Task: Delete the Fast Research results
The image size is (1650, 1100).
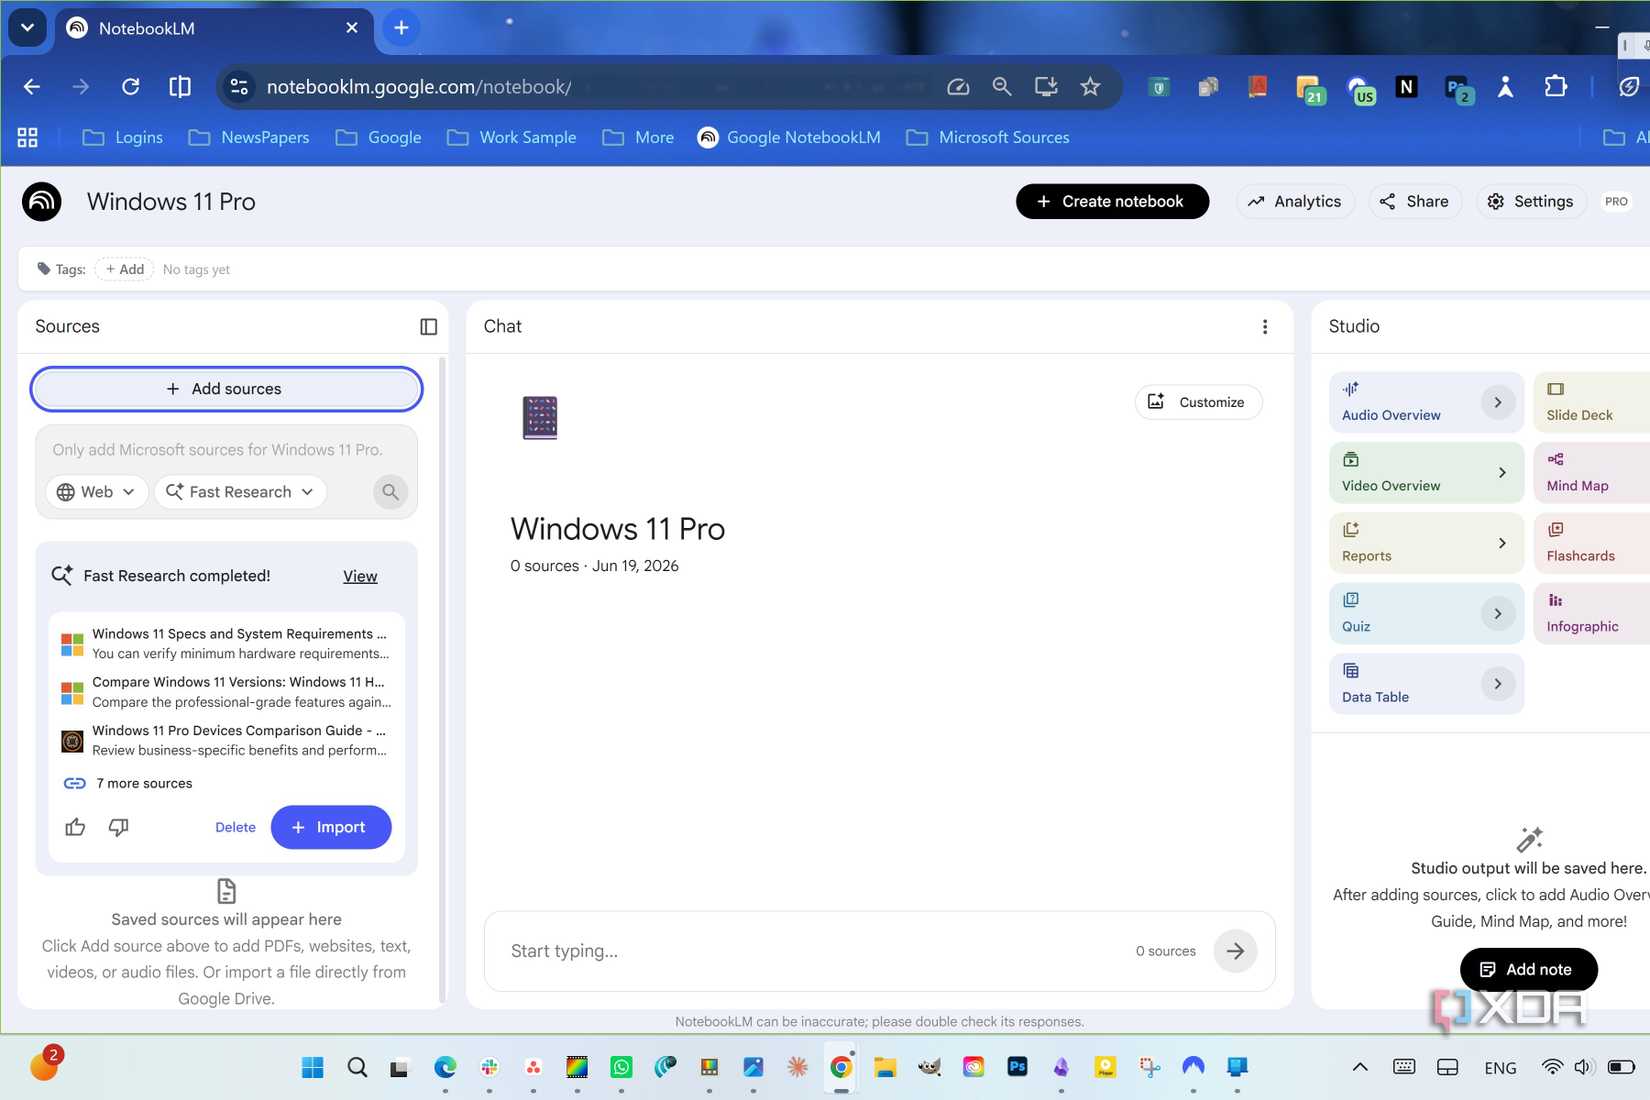Action: tap(235, 827)
